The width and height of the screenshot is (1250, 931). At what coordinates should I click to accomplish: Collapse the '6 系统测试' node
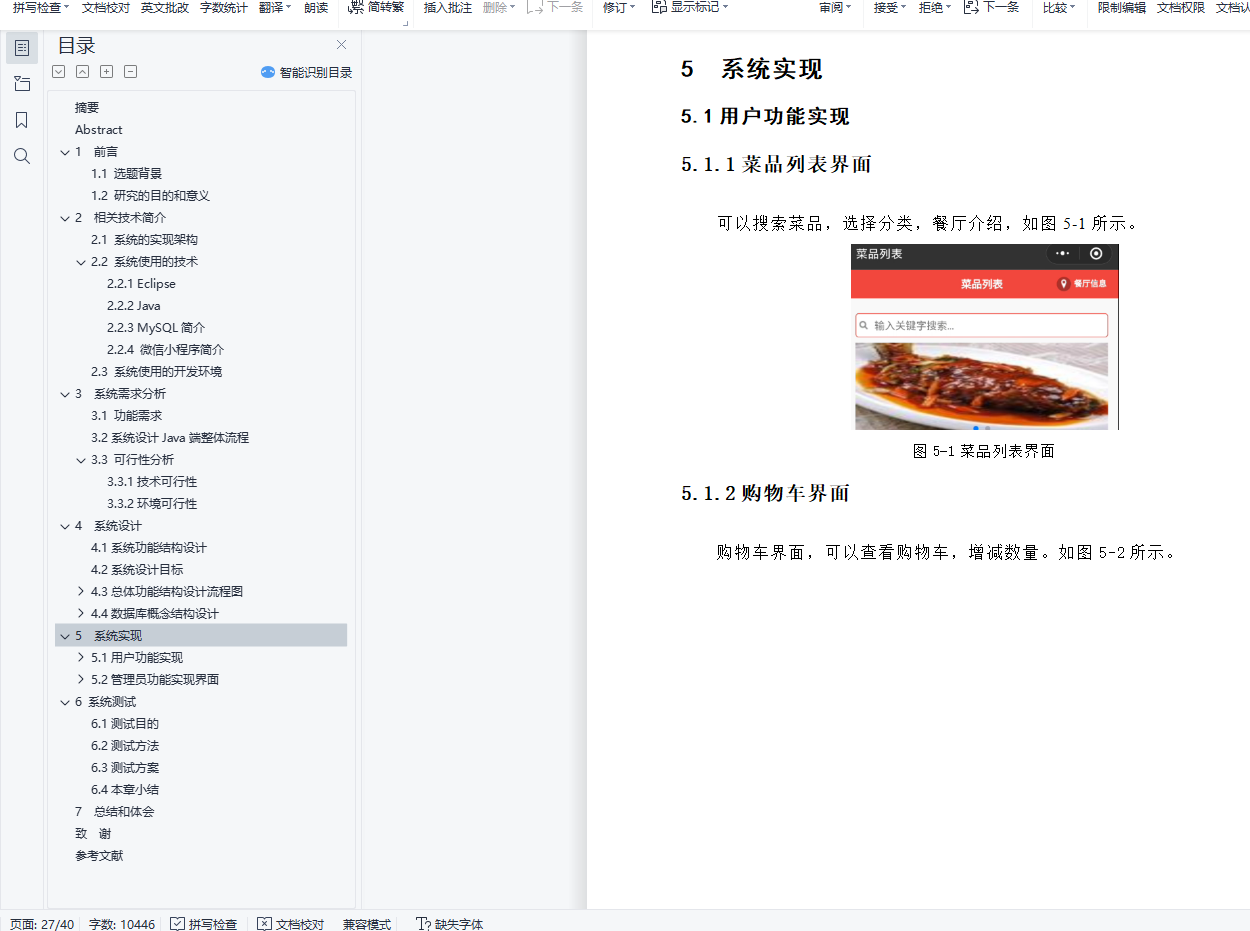(x=65, y=702)
